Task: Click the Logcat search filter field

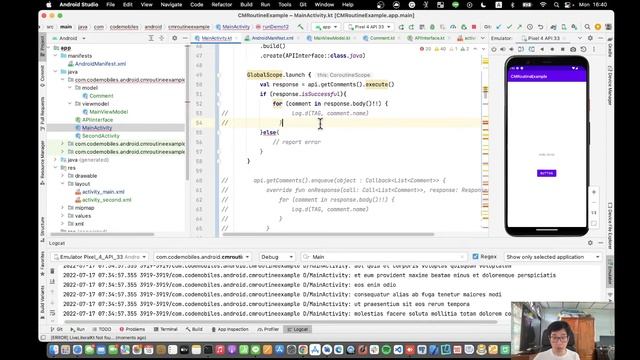Action: pos(384,257)
